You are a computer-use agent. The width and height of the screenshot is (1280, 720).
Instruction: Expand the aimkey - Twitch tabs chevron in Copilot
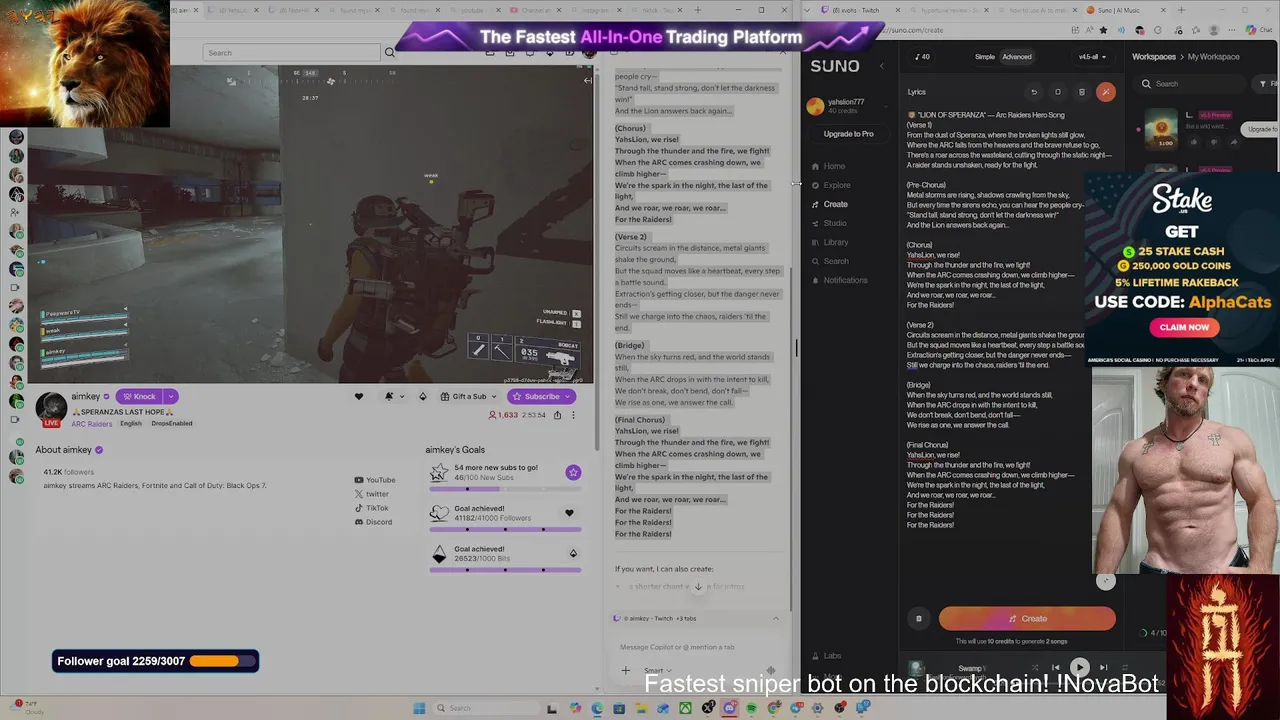[x=775, y=619]
